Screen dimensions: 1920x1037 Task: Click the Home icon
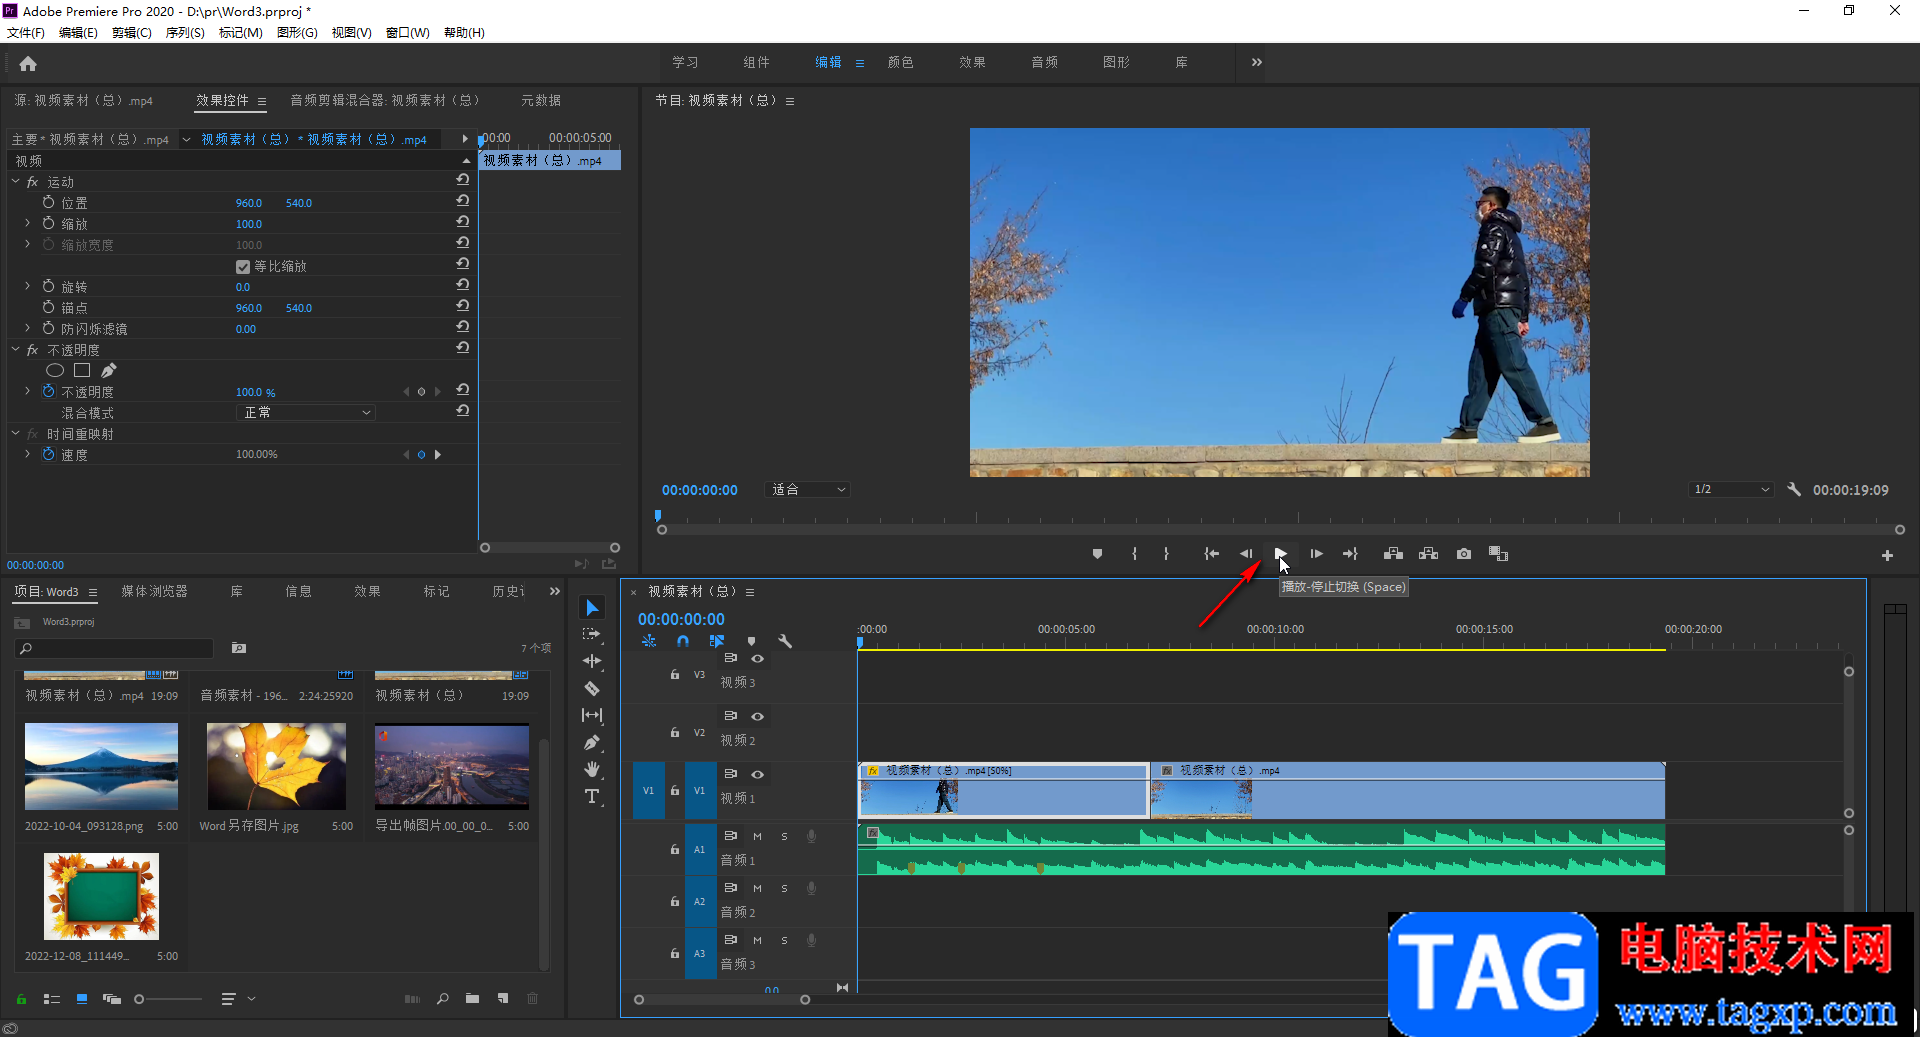click(x=28, y=64)
